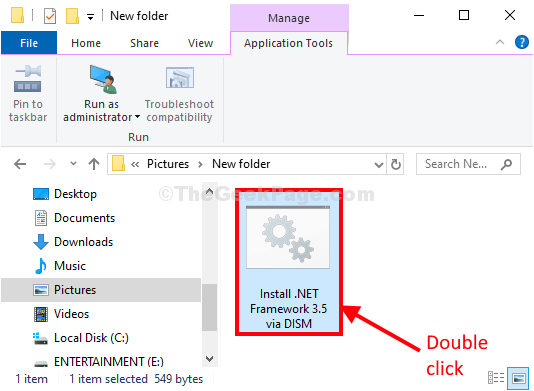
Task: Click the Manage contextual tab header
Action: 289,18
